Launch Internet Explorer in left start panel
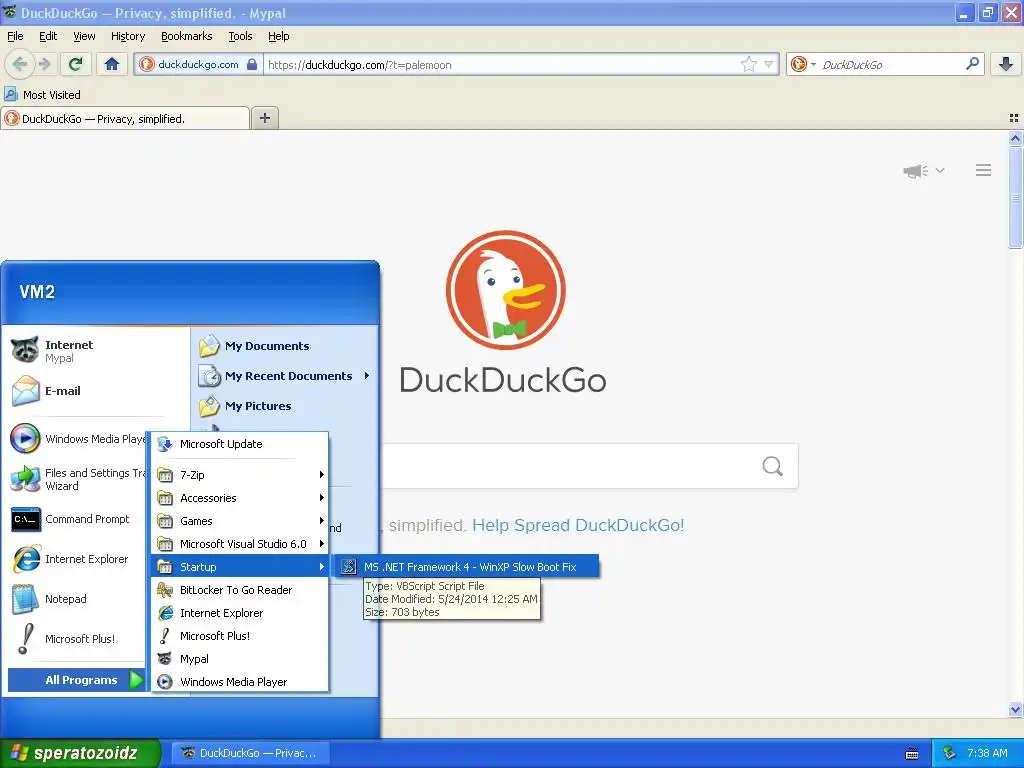The image size is (1024, 768). coord(77,559)
